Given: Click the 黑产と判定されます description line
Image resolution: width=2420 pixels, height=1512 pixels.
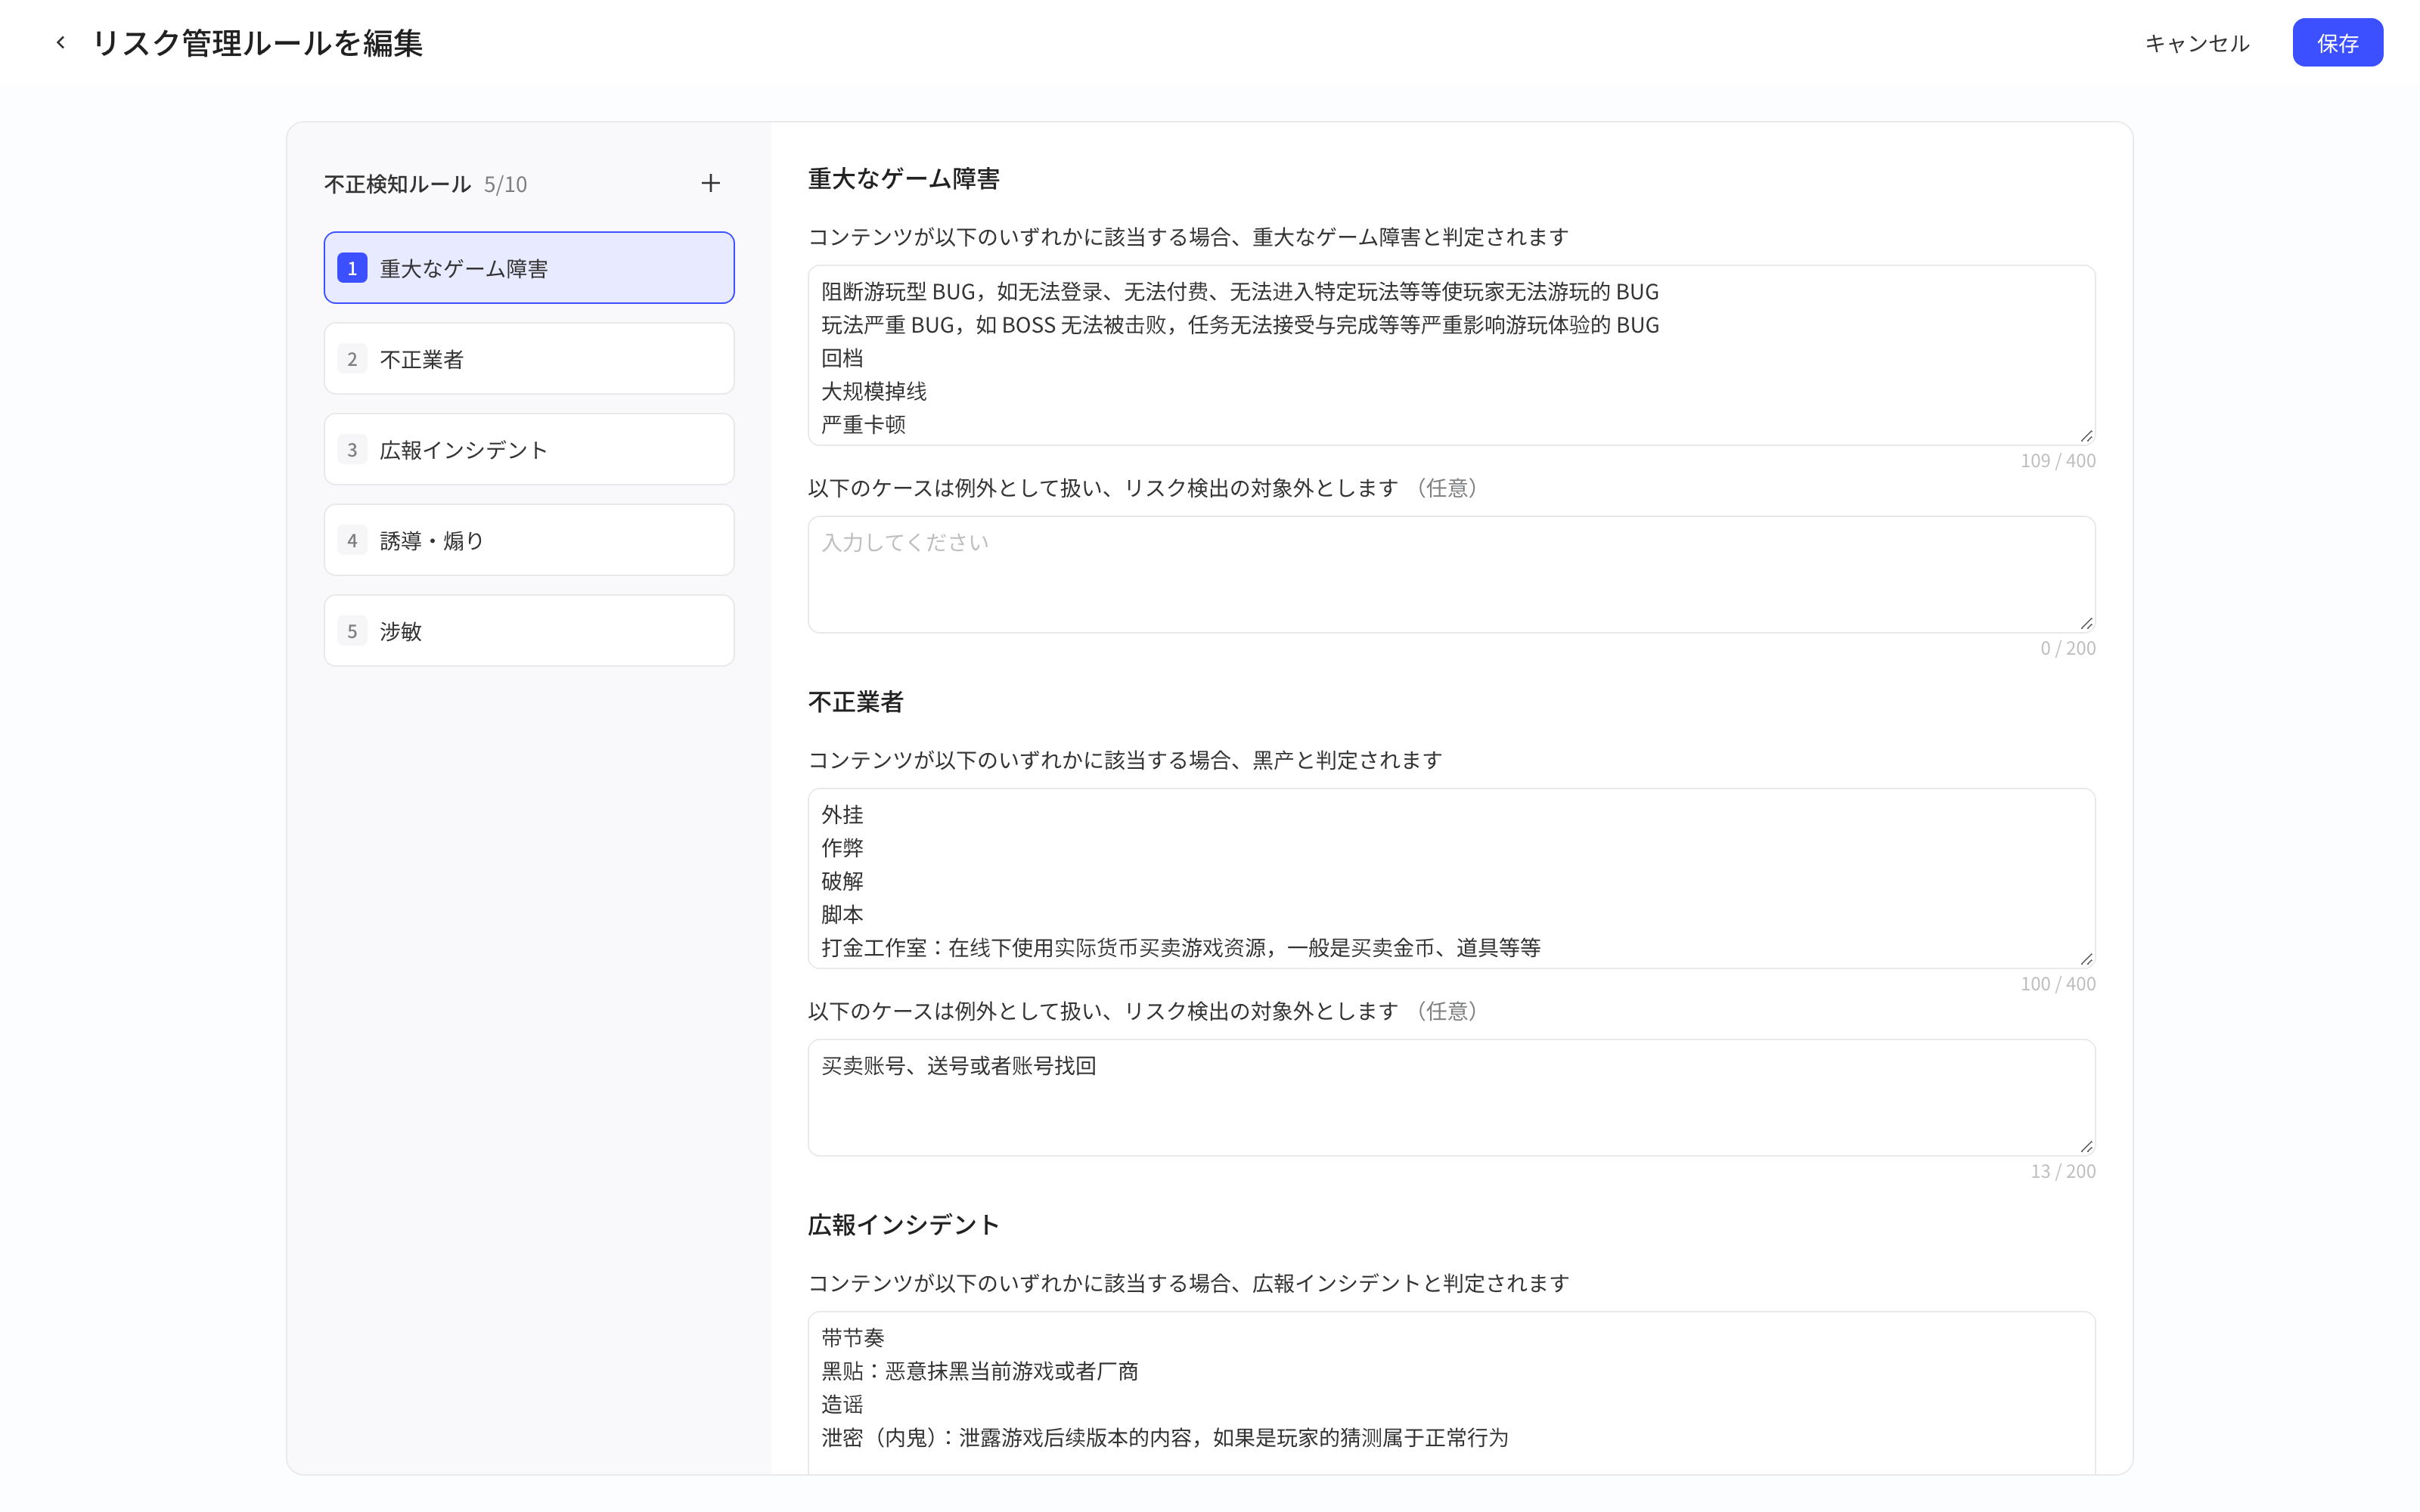Looking at the screenshot, I should (1125, 760).
